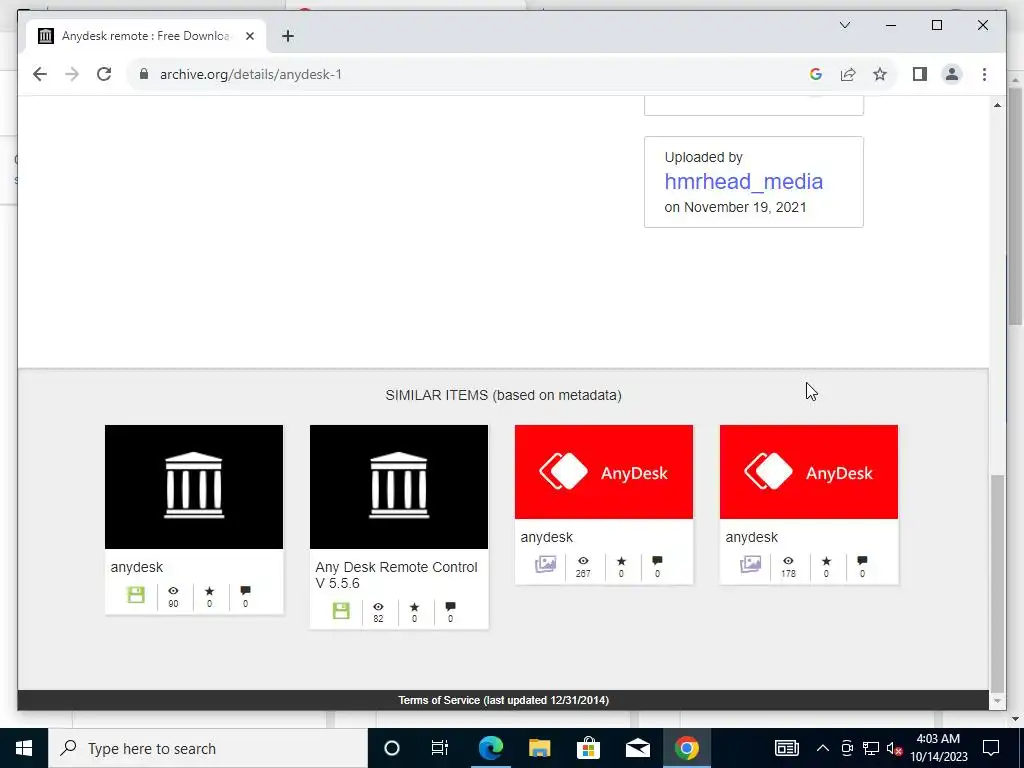Open a new tab with the plus button
The width and height of the screenshot is (1024, 768).
pos(288,36)
